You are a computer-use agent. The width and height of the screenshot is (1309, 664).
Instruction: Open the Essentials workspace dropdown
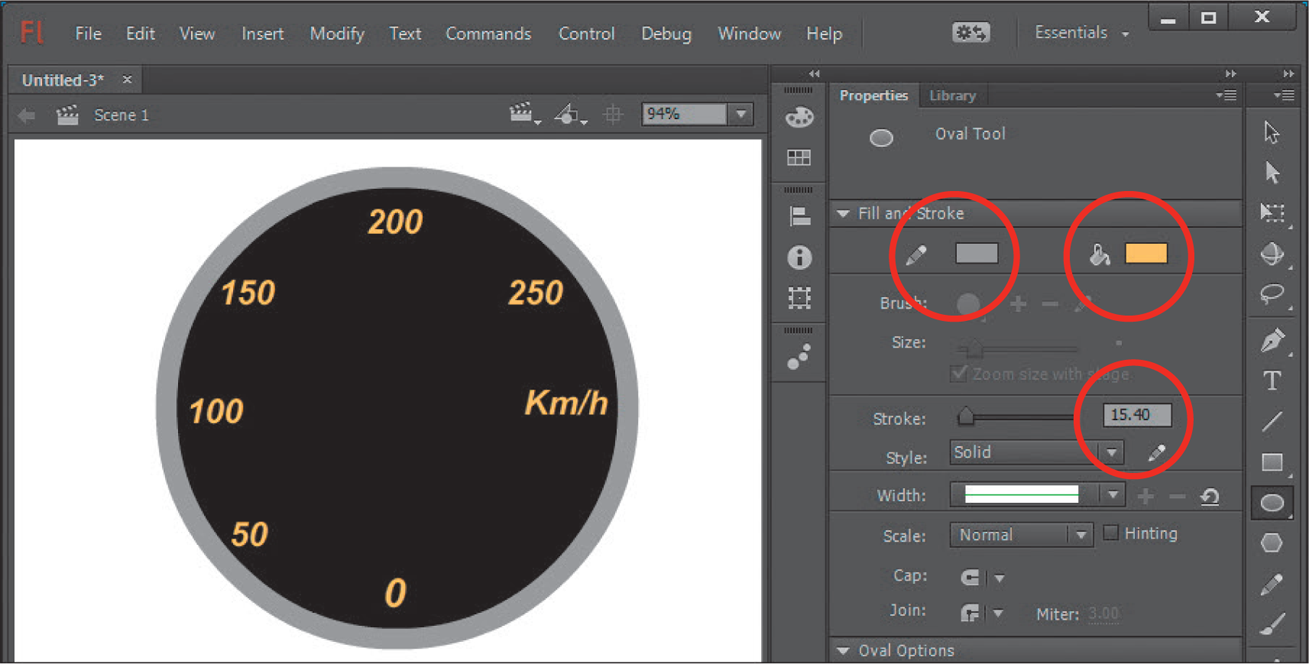click(1082, 33)
